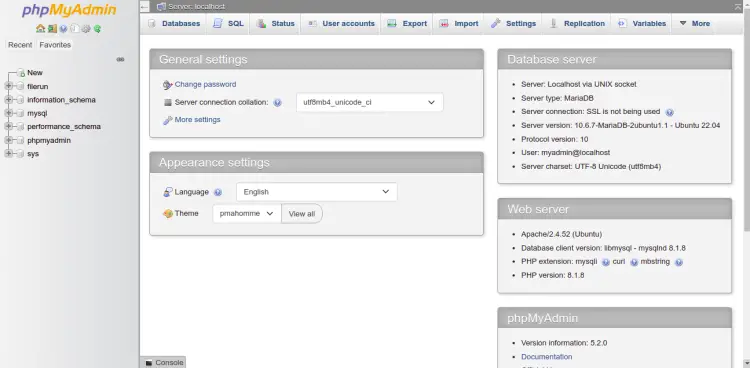Click the Change password key icon
The width and height of the screenshot is (750, 368).
[x=167, y=85]
